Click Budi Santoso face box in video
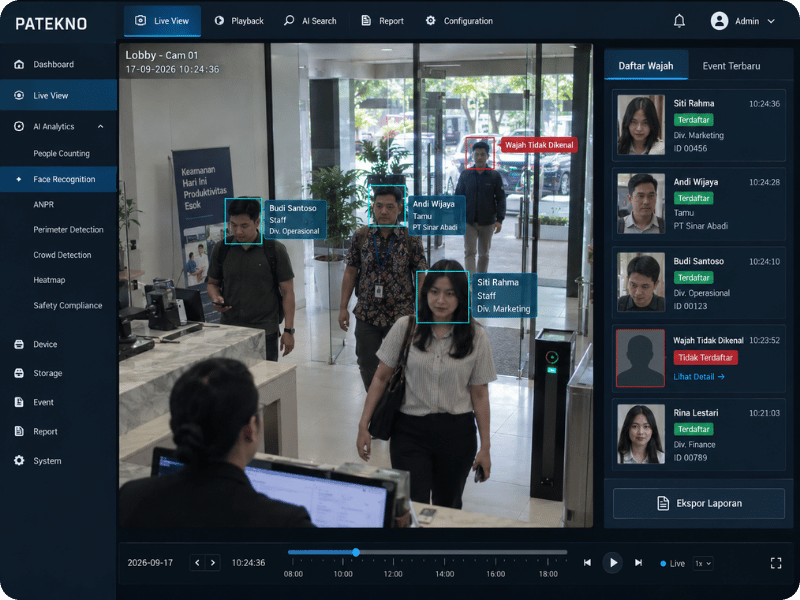 [243, 221]
